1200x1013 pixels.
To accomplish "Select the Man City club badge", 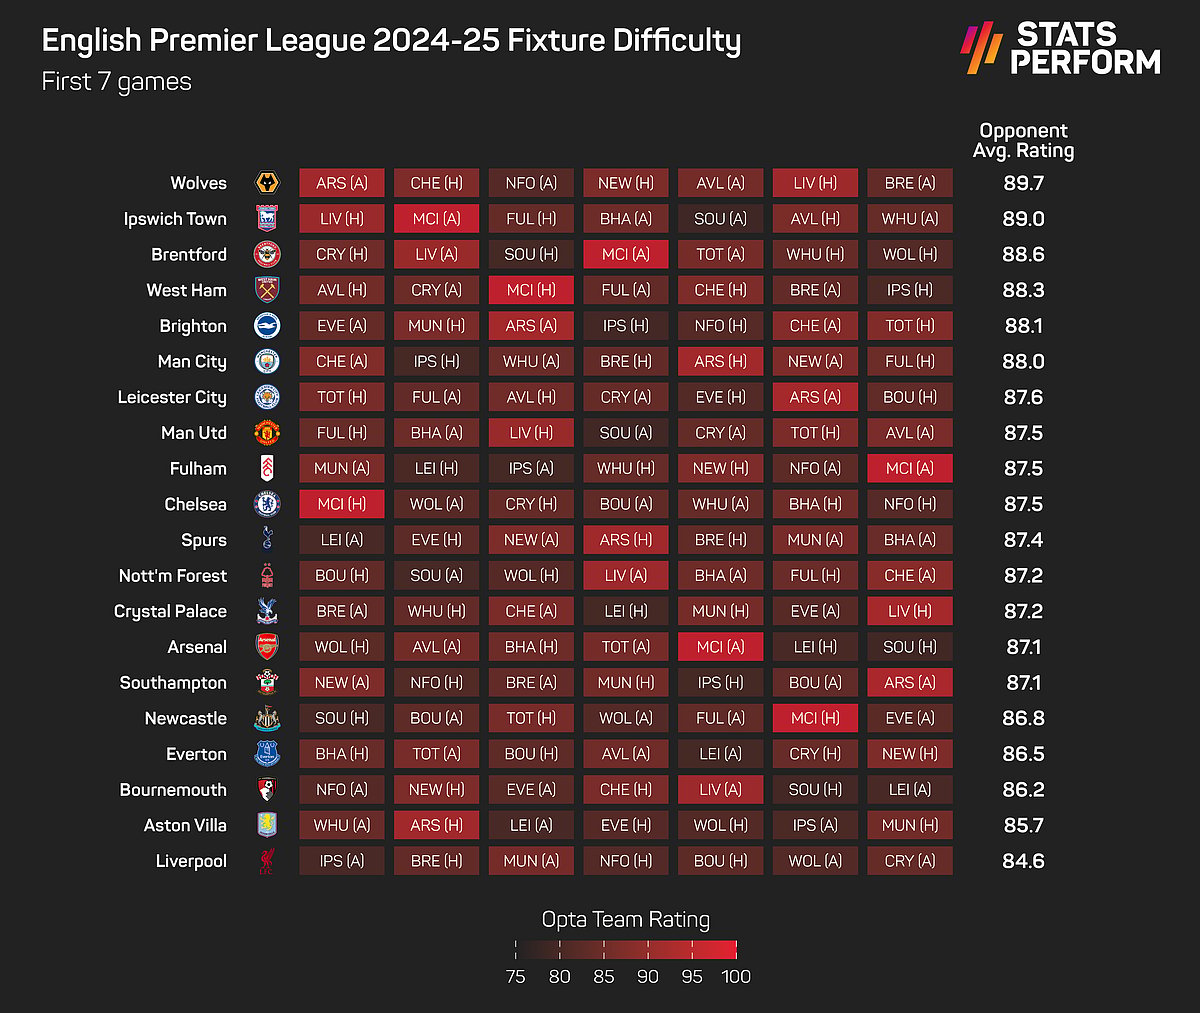I will click(267, 361).
